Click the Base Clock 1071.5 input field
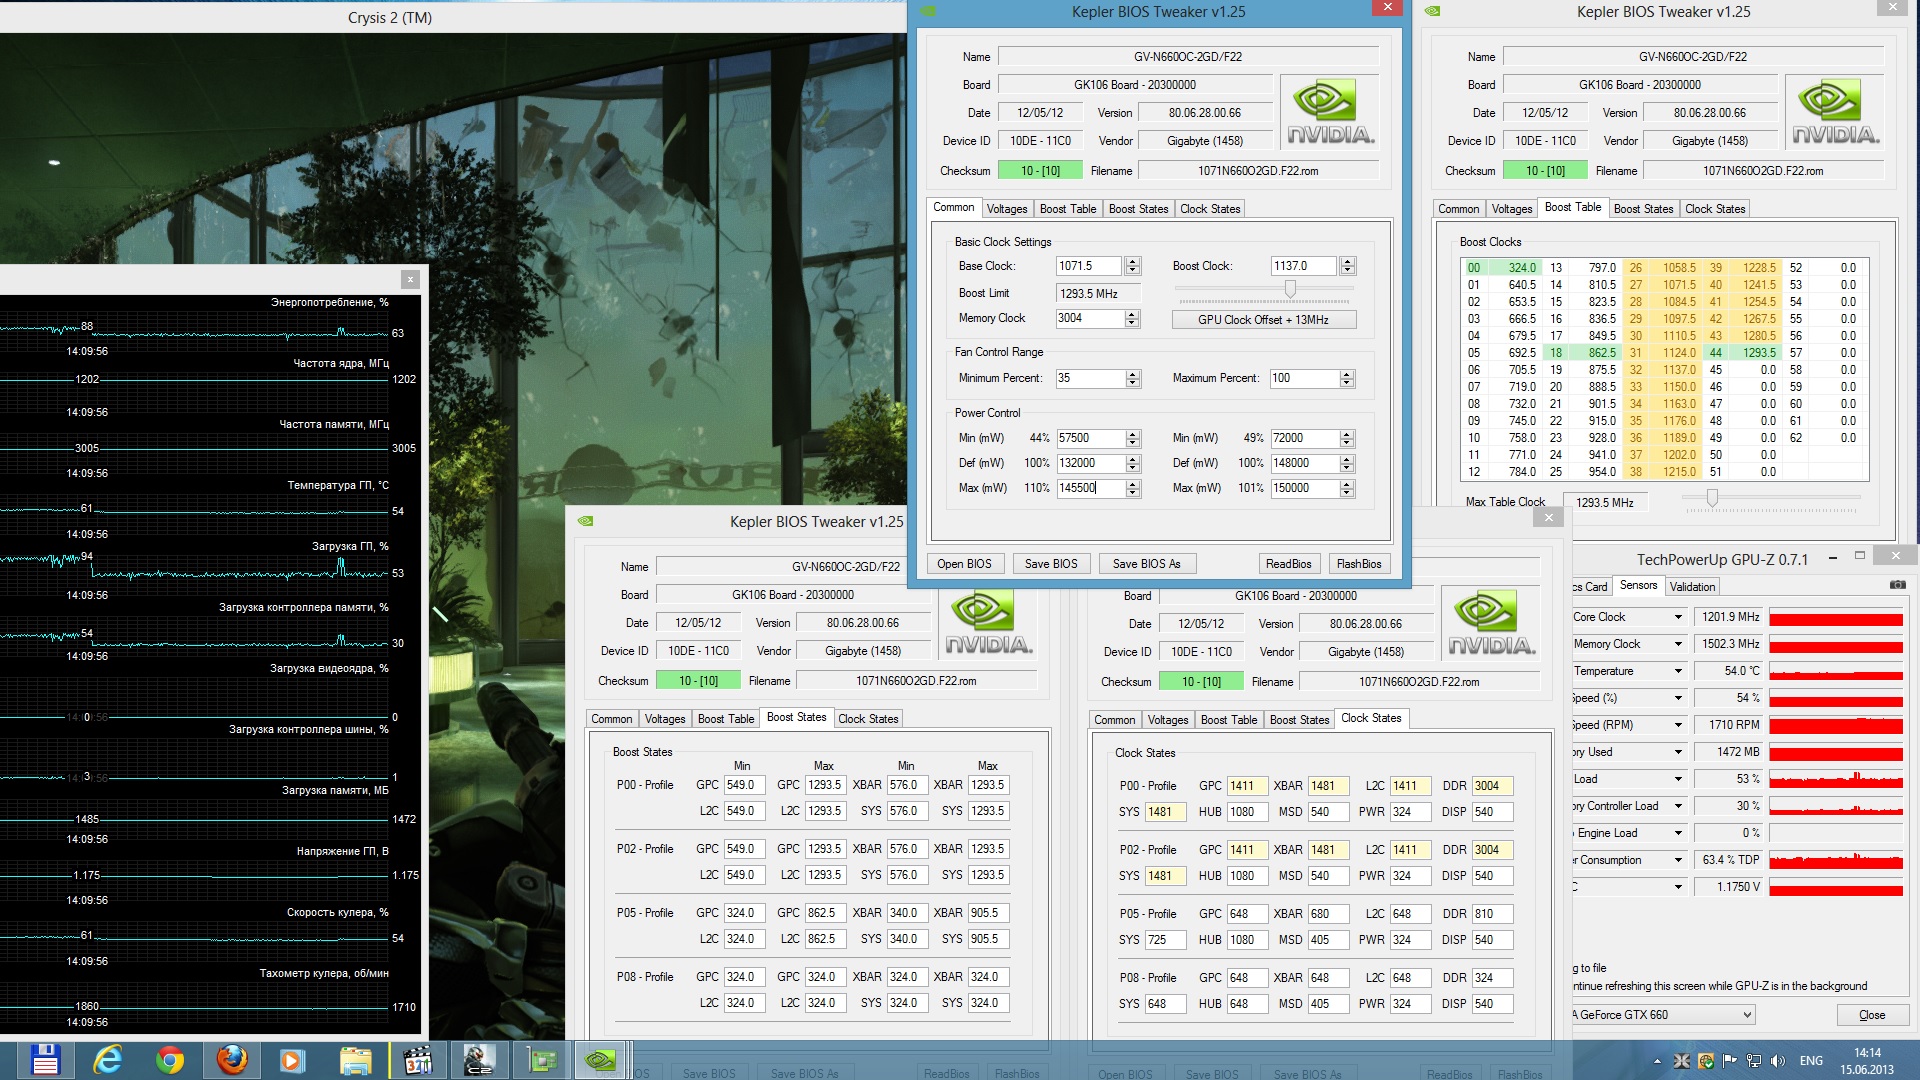 [1088, 266]
